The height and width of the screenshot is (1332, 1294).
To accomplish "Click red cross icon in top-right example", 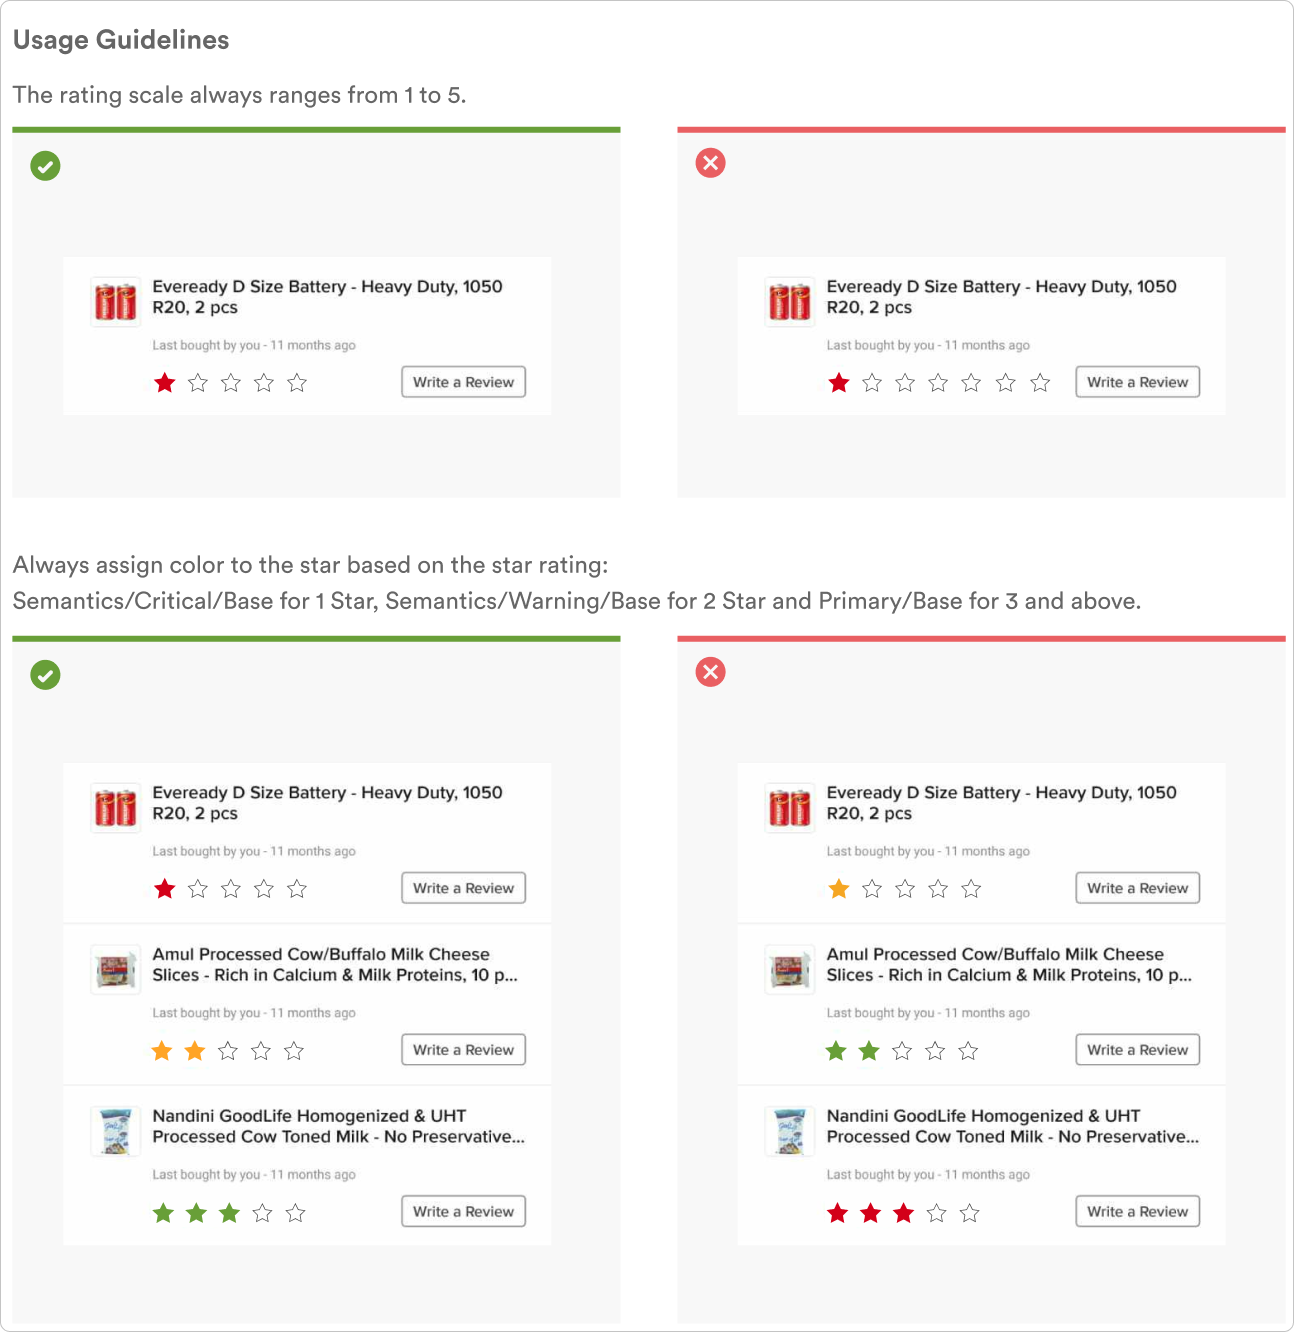I will click(x=710, y=163).
